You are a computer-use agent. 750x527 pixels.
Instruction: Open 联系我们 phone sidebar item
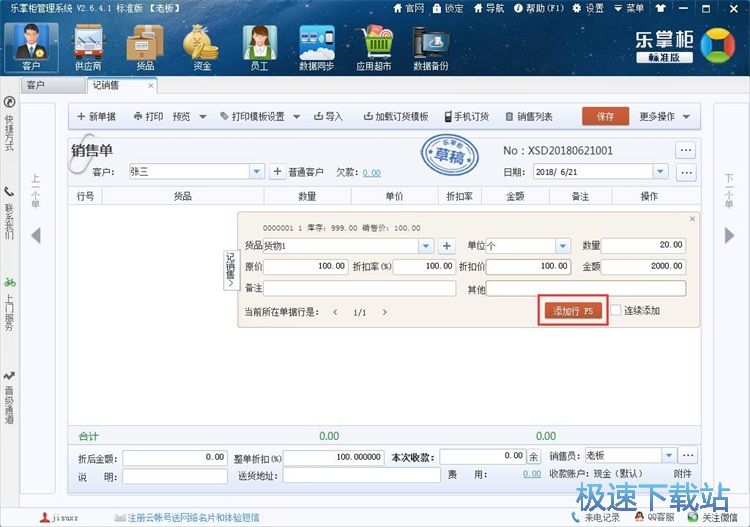(10, 212)
